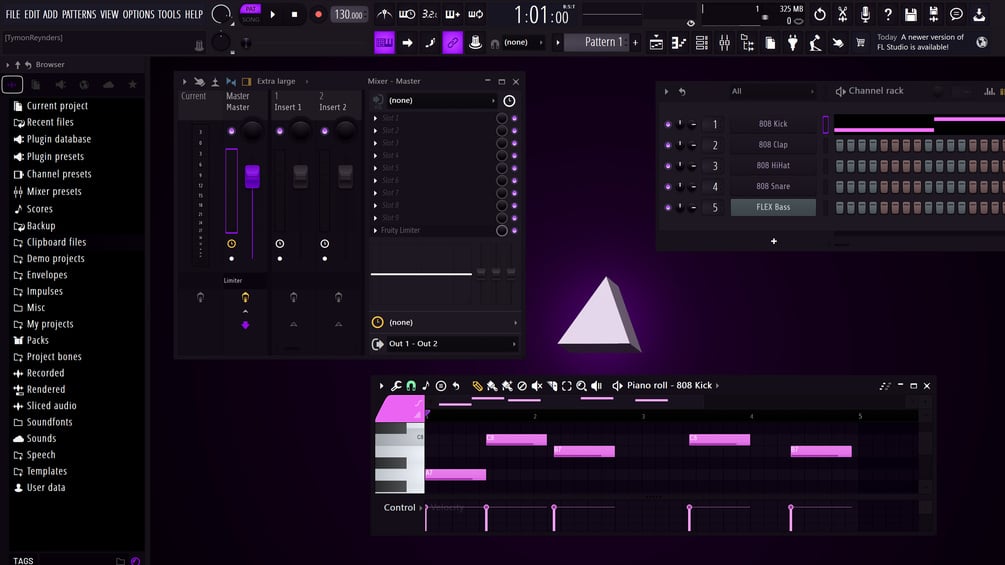This screenshot has height=565, width=1005.
Task: Select the FLEX Bass channel button
Action: point(773,207)
